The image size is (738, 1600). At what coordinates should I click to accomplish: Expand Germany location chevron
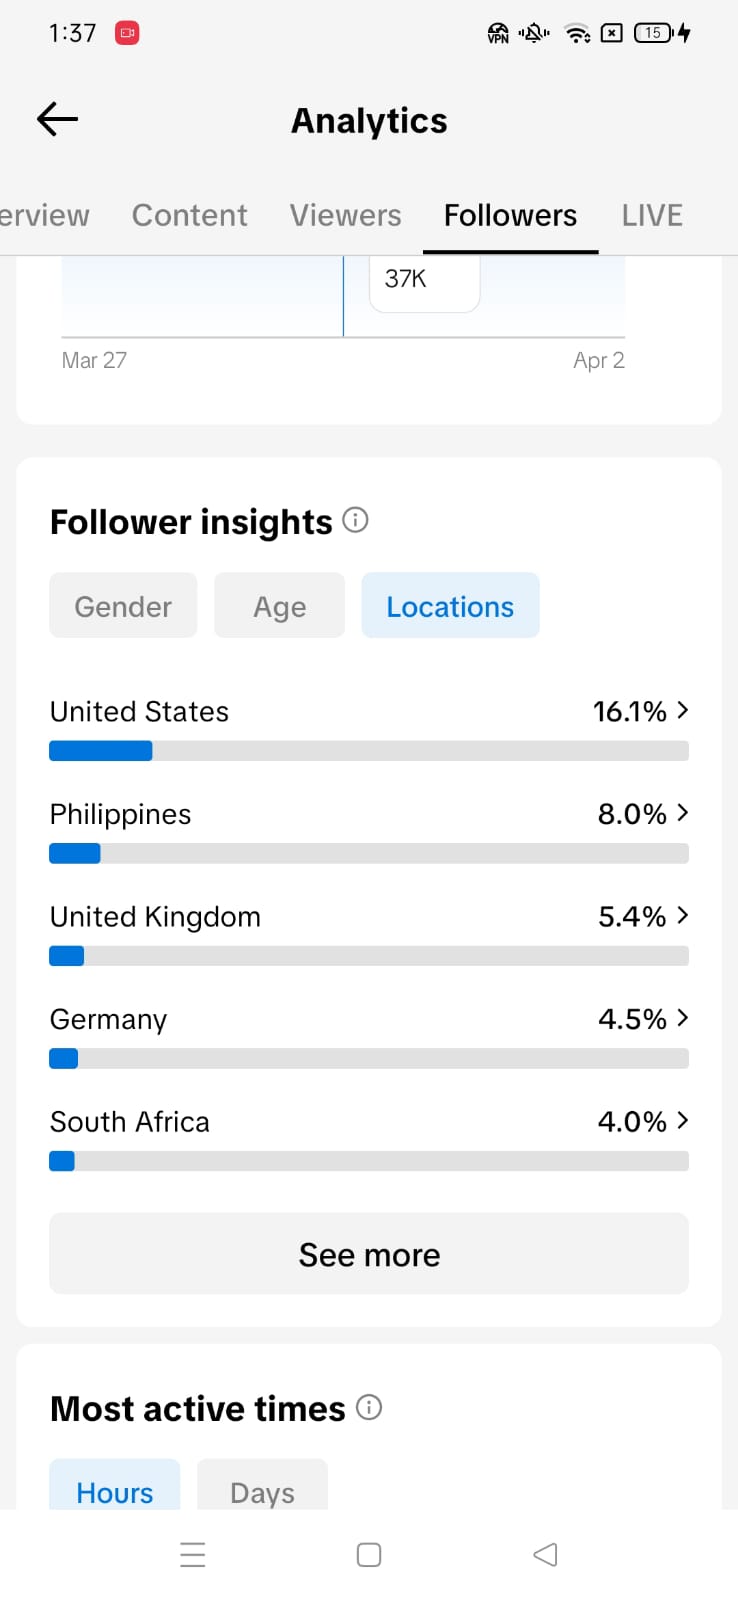682,1018
